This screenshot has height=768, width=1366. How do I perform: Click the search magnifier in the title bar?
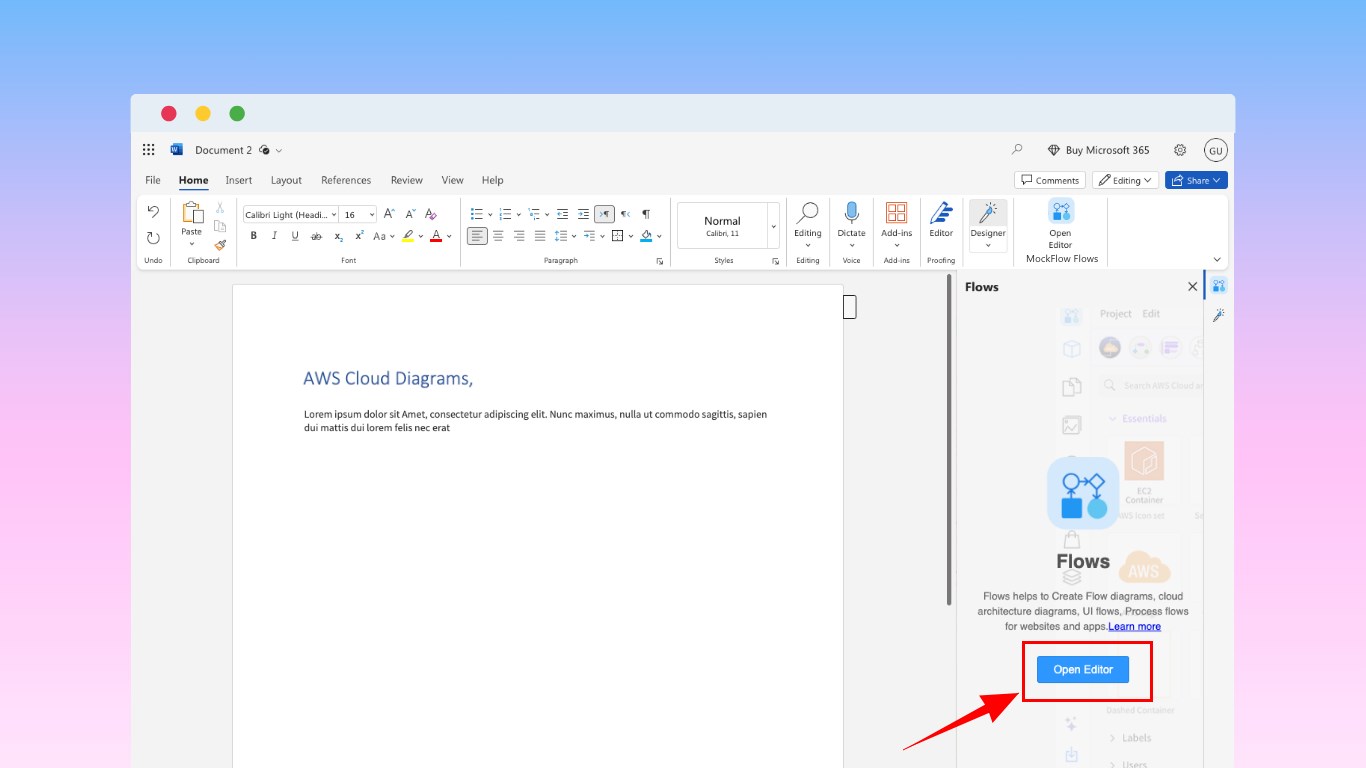pos(1017,150)
